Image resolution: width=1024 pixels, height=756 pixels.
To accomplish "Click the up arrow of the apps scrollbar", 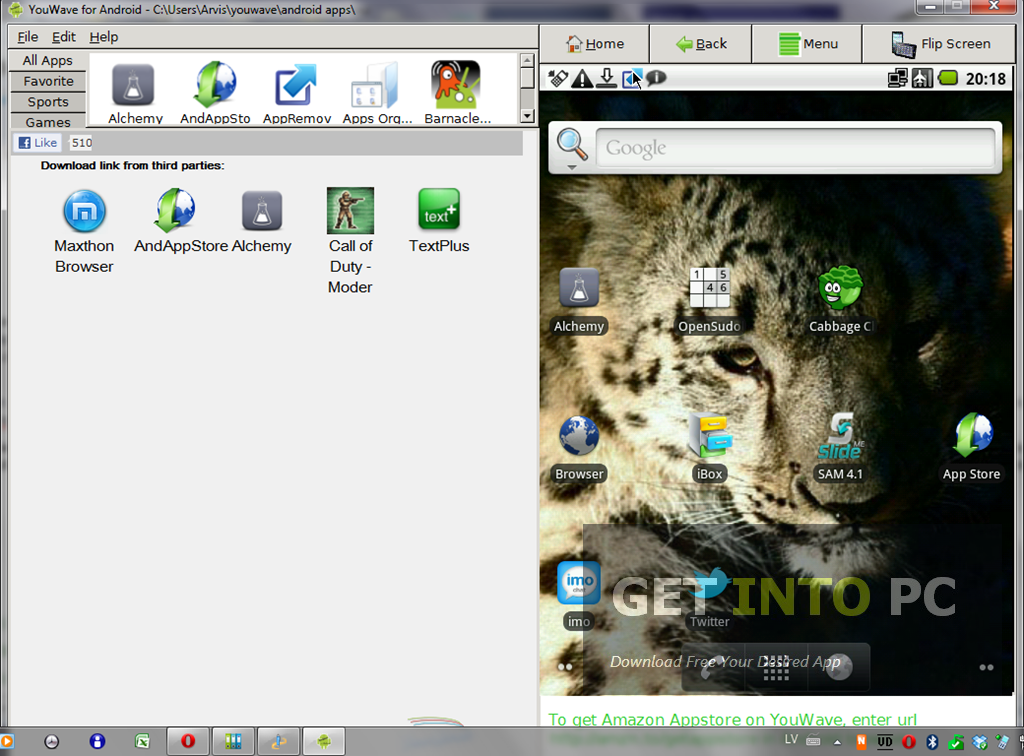I will click(527, 61).
